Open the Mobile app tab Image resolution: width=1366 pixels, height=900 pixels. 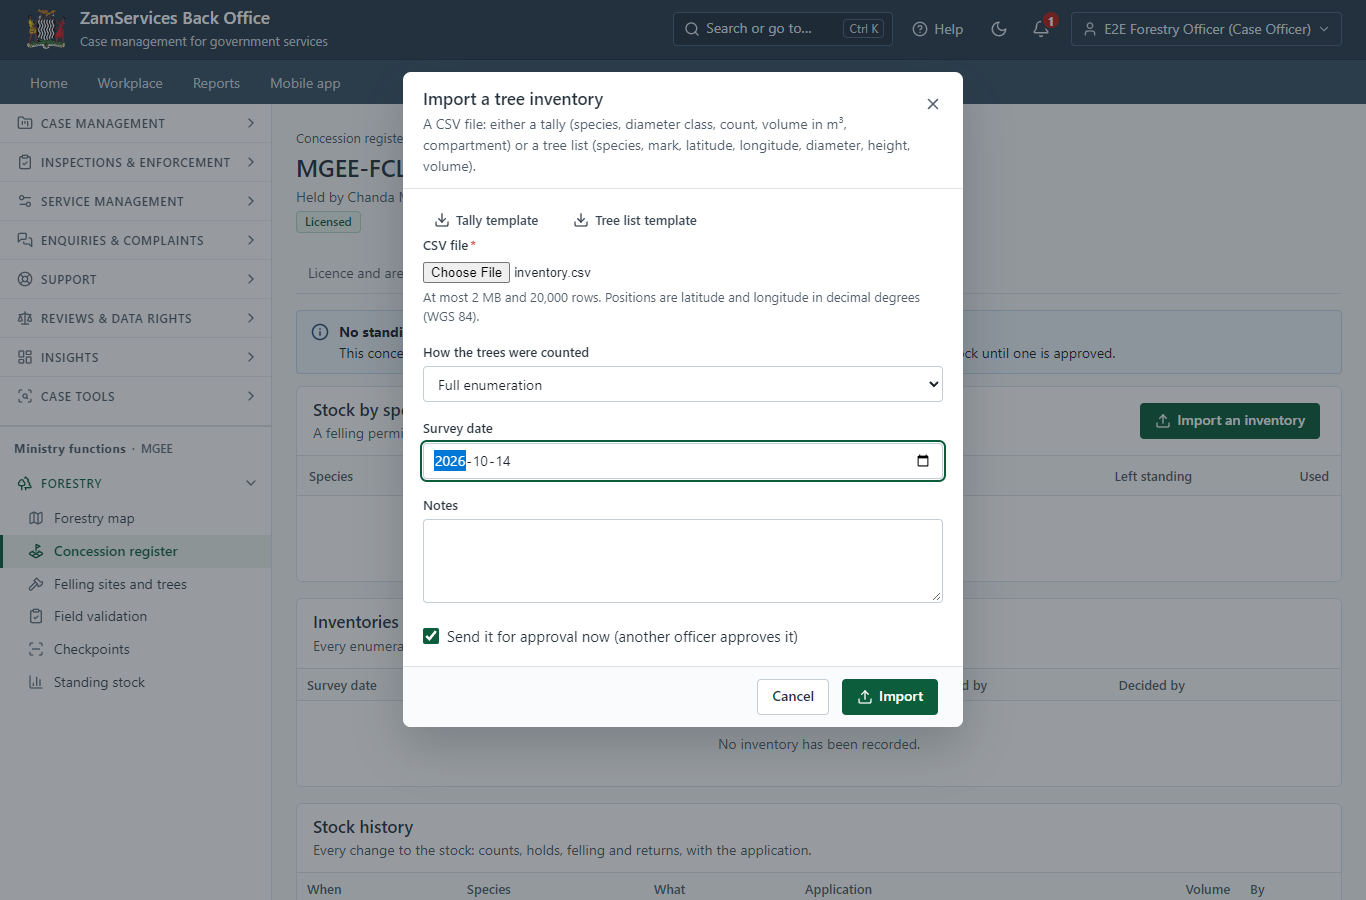(305, 83)
